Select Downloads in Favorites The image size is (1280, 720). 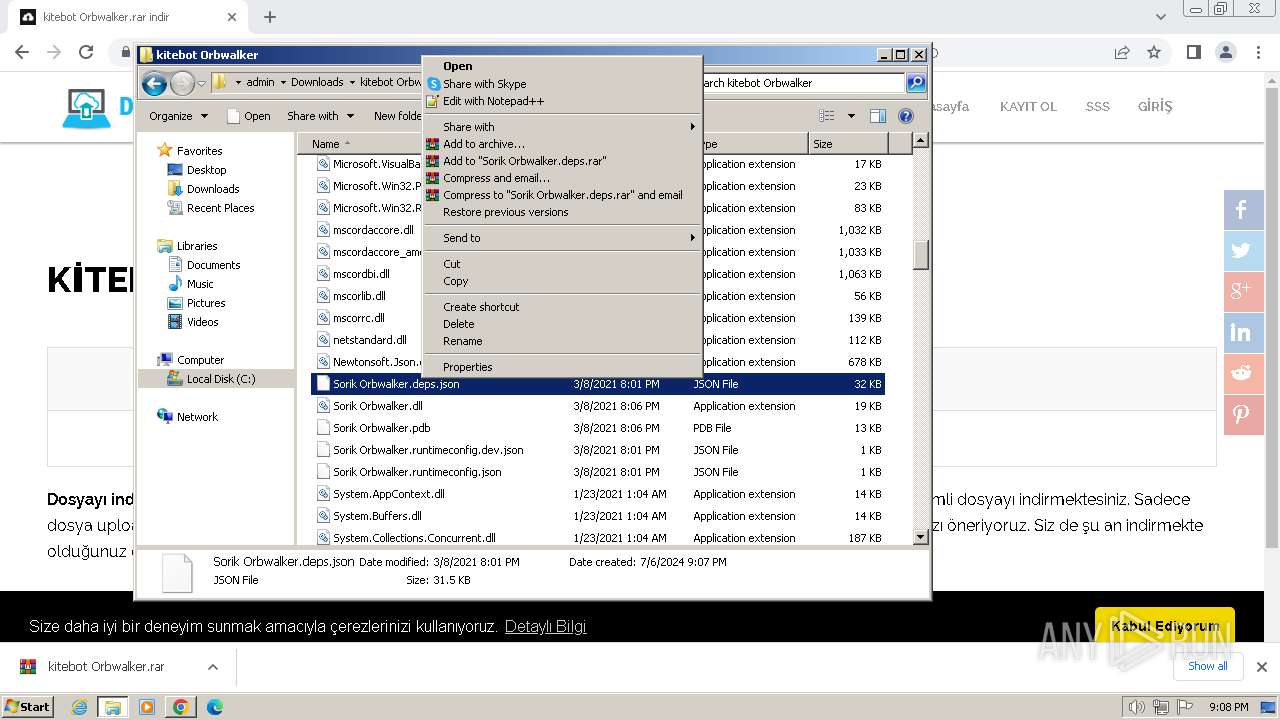[x=213, y=189]
